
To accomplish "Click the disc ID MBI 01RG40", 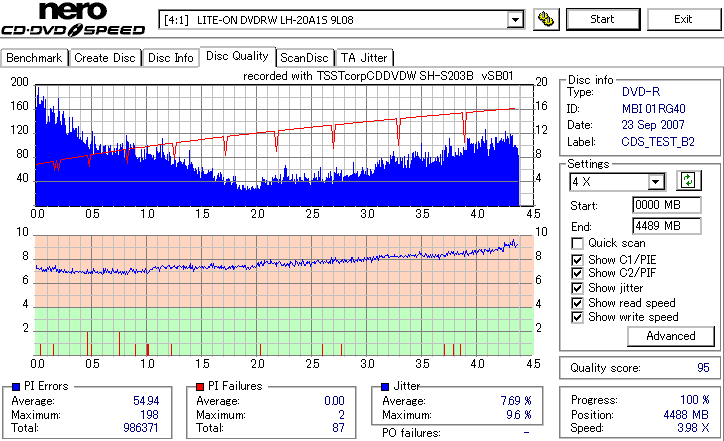I will click(x=653, y=109).
